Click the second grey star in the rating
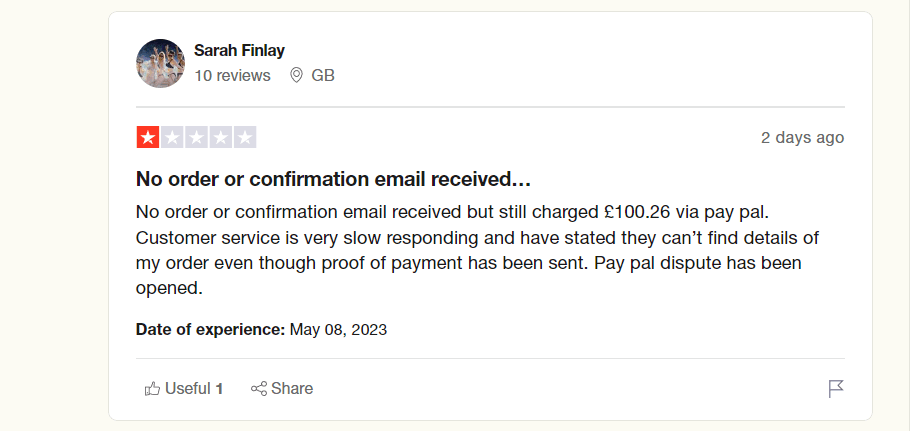Viewport: 910px width, 431px height. [171, 138]
